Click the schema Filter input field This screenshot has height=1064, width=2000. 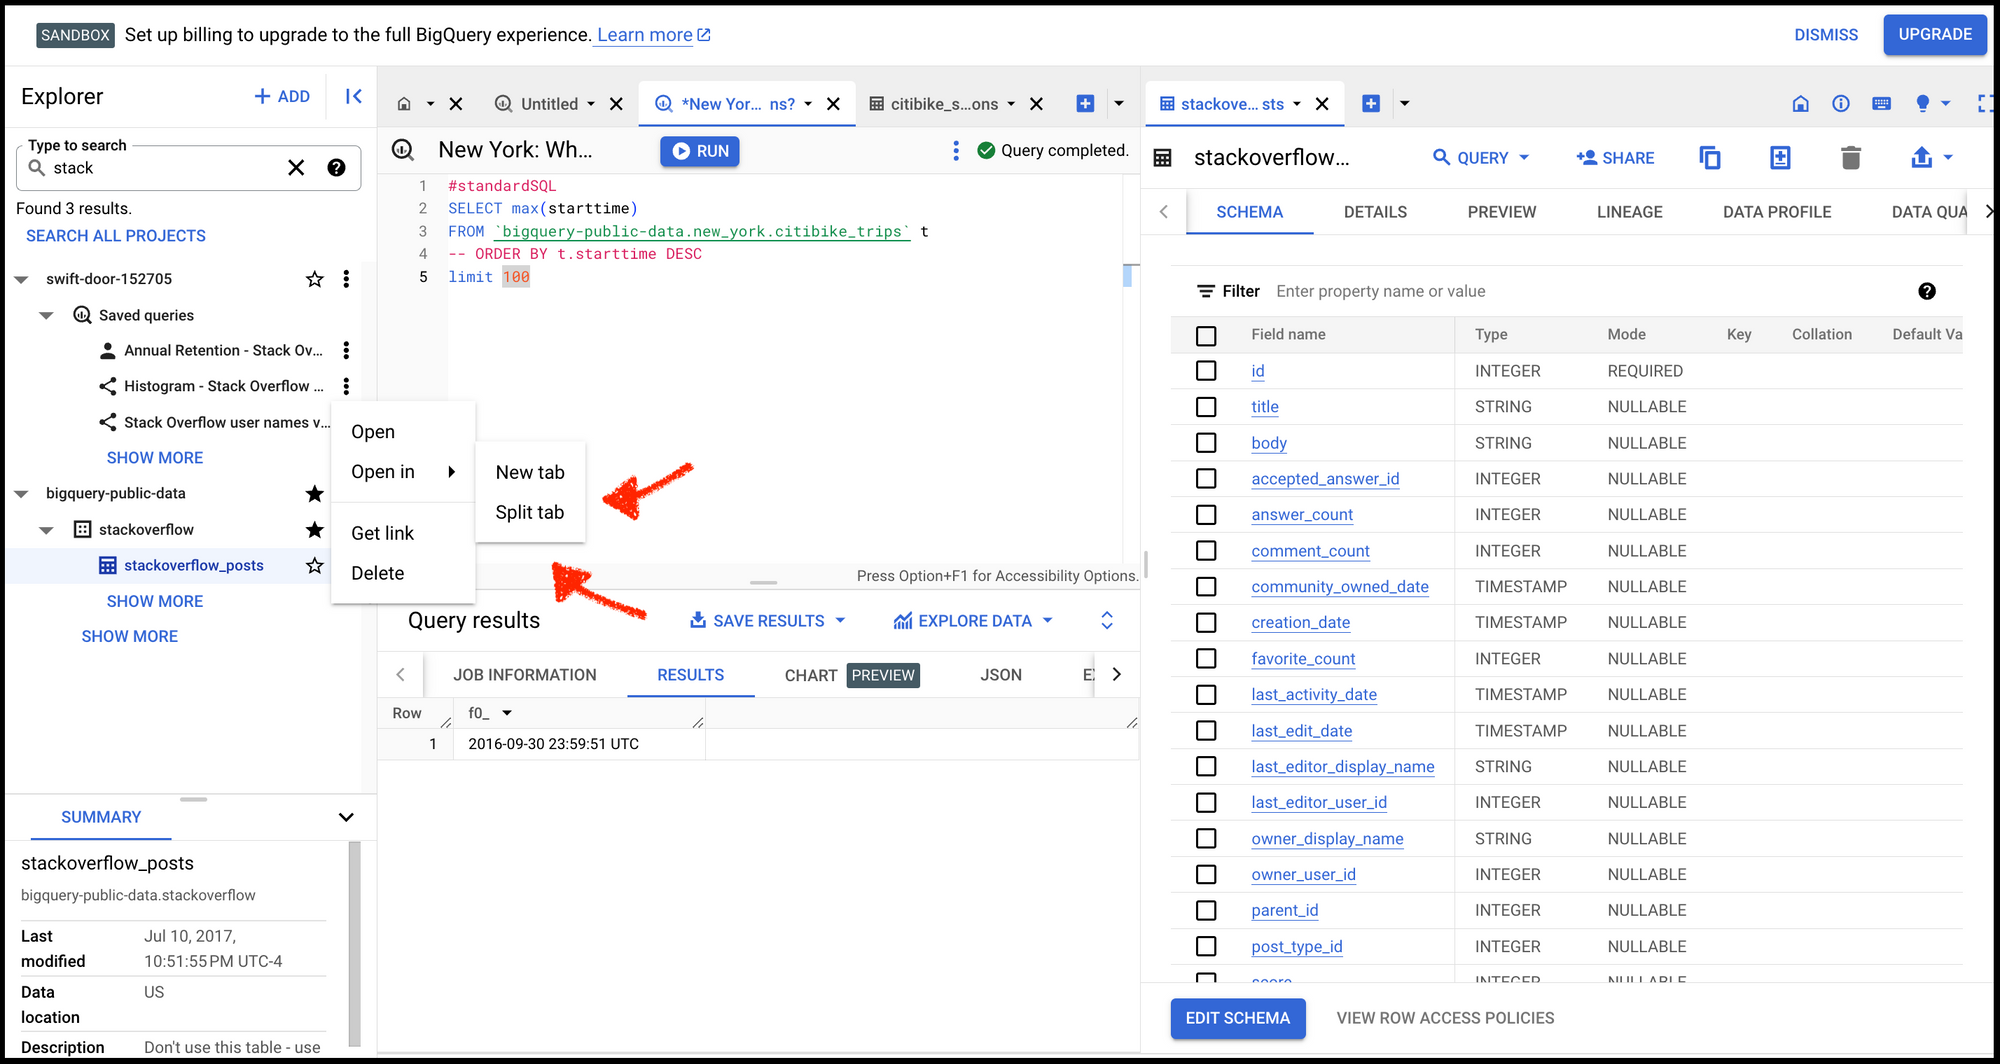(1590, 291)
